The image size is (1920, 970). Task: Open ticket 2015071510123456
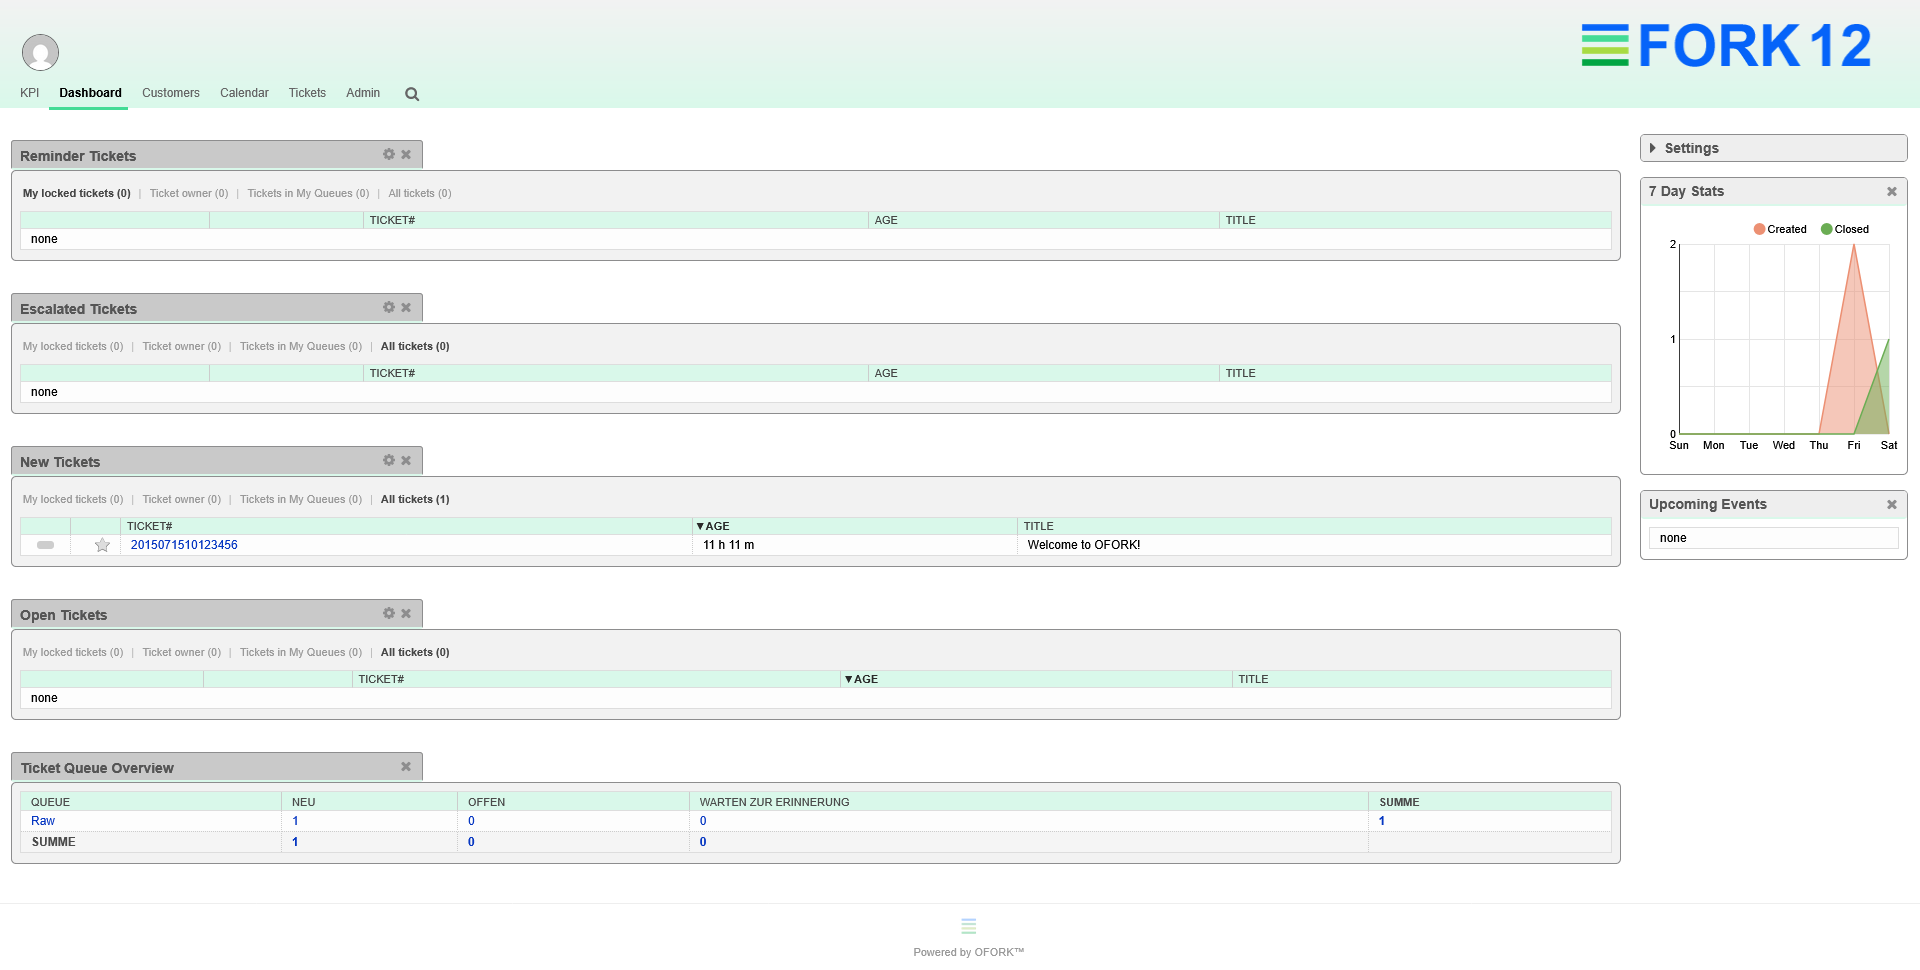pos(183,545)
